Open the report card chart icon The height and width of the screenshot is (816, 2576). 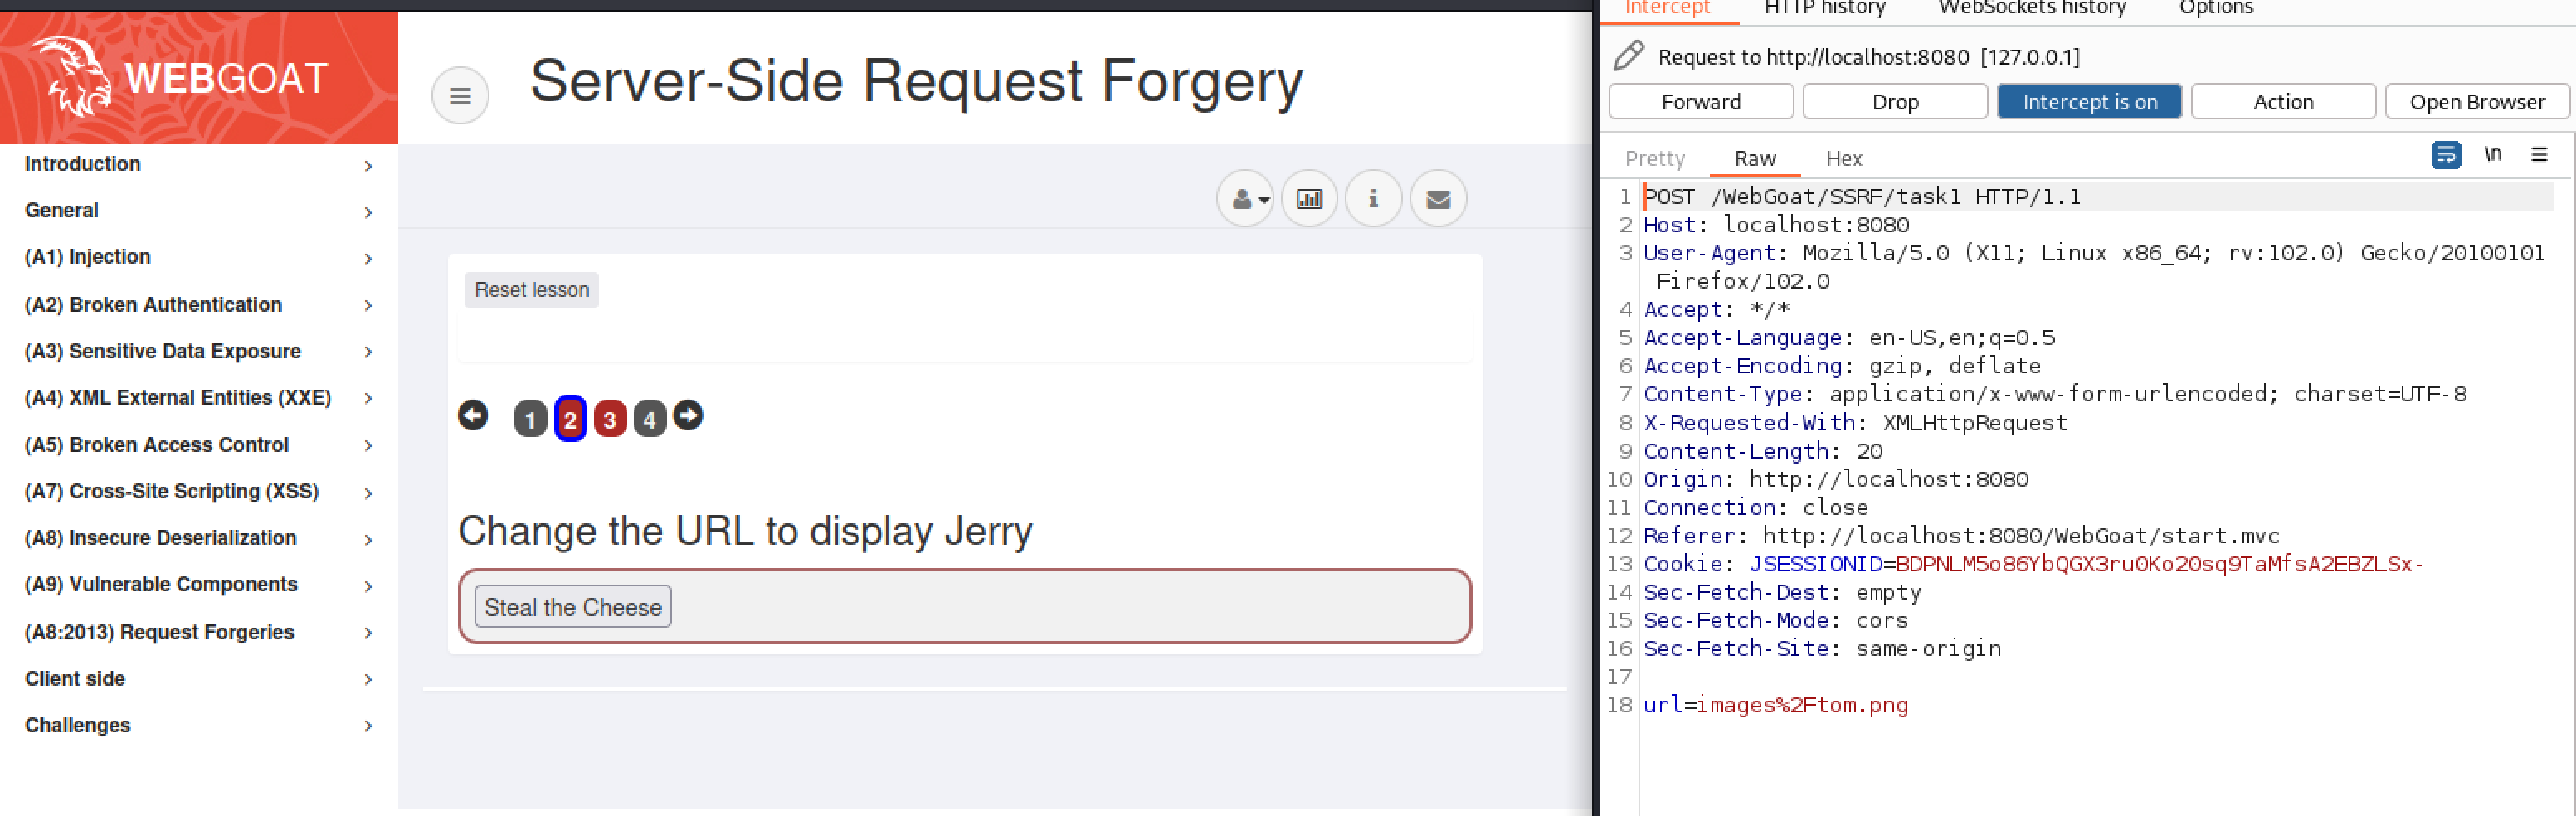[1309, 199]
